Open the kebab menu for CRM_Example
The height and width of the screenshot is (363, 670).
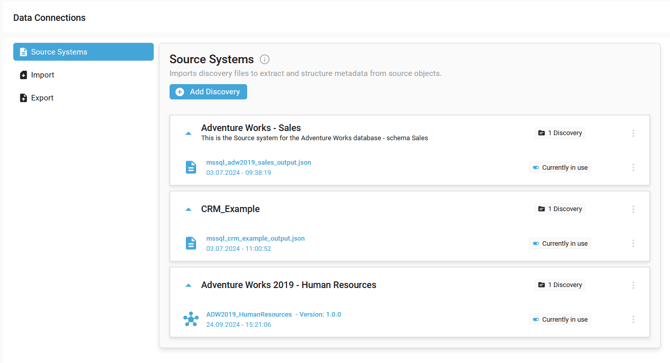(x=633, y=209)
